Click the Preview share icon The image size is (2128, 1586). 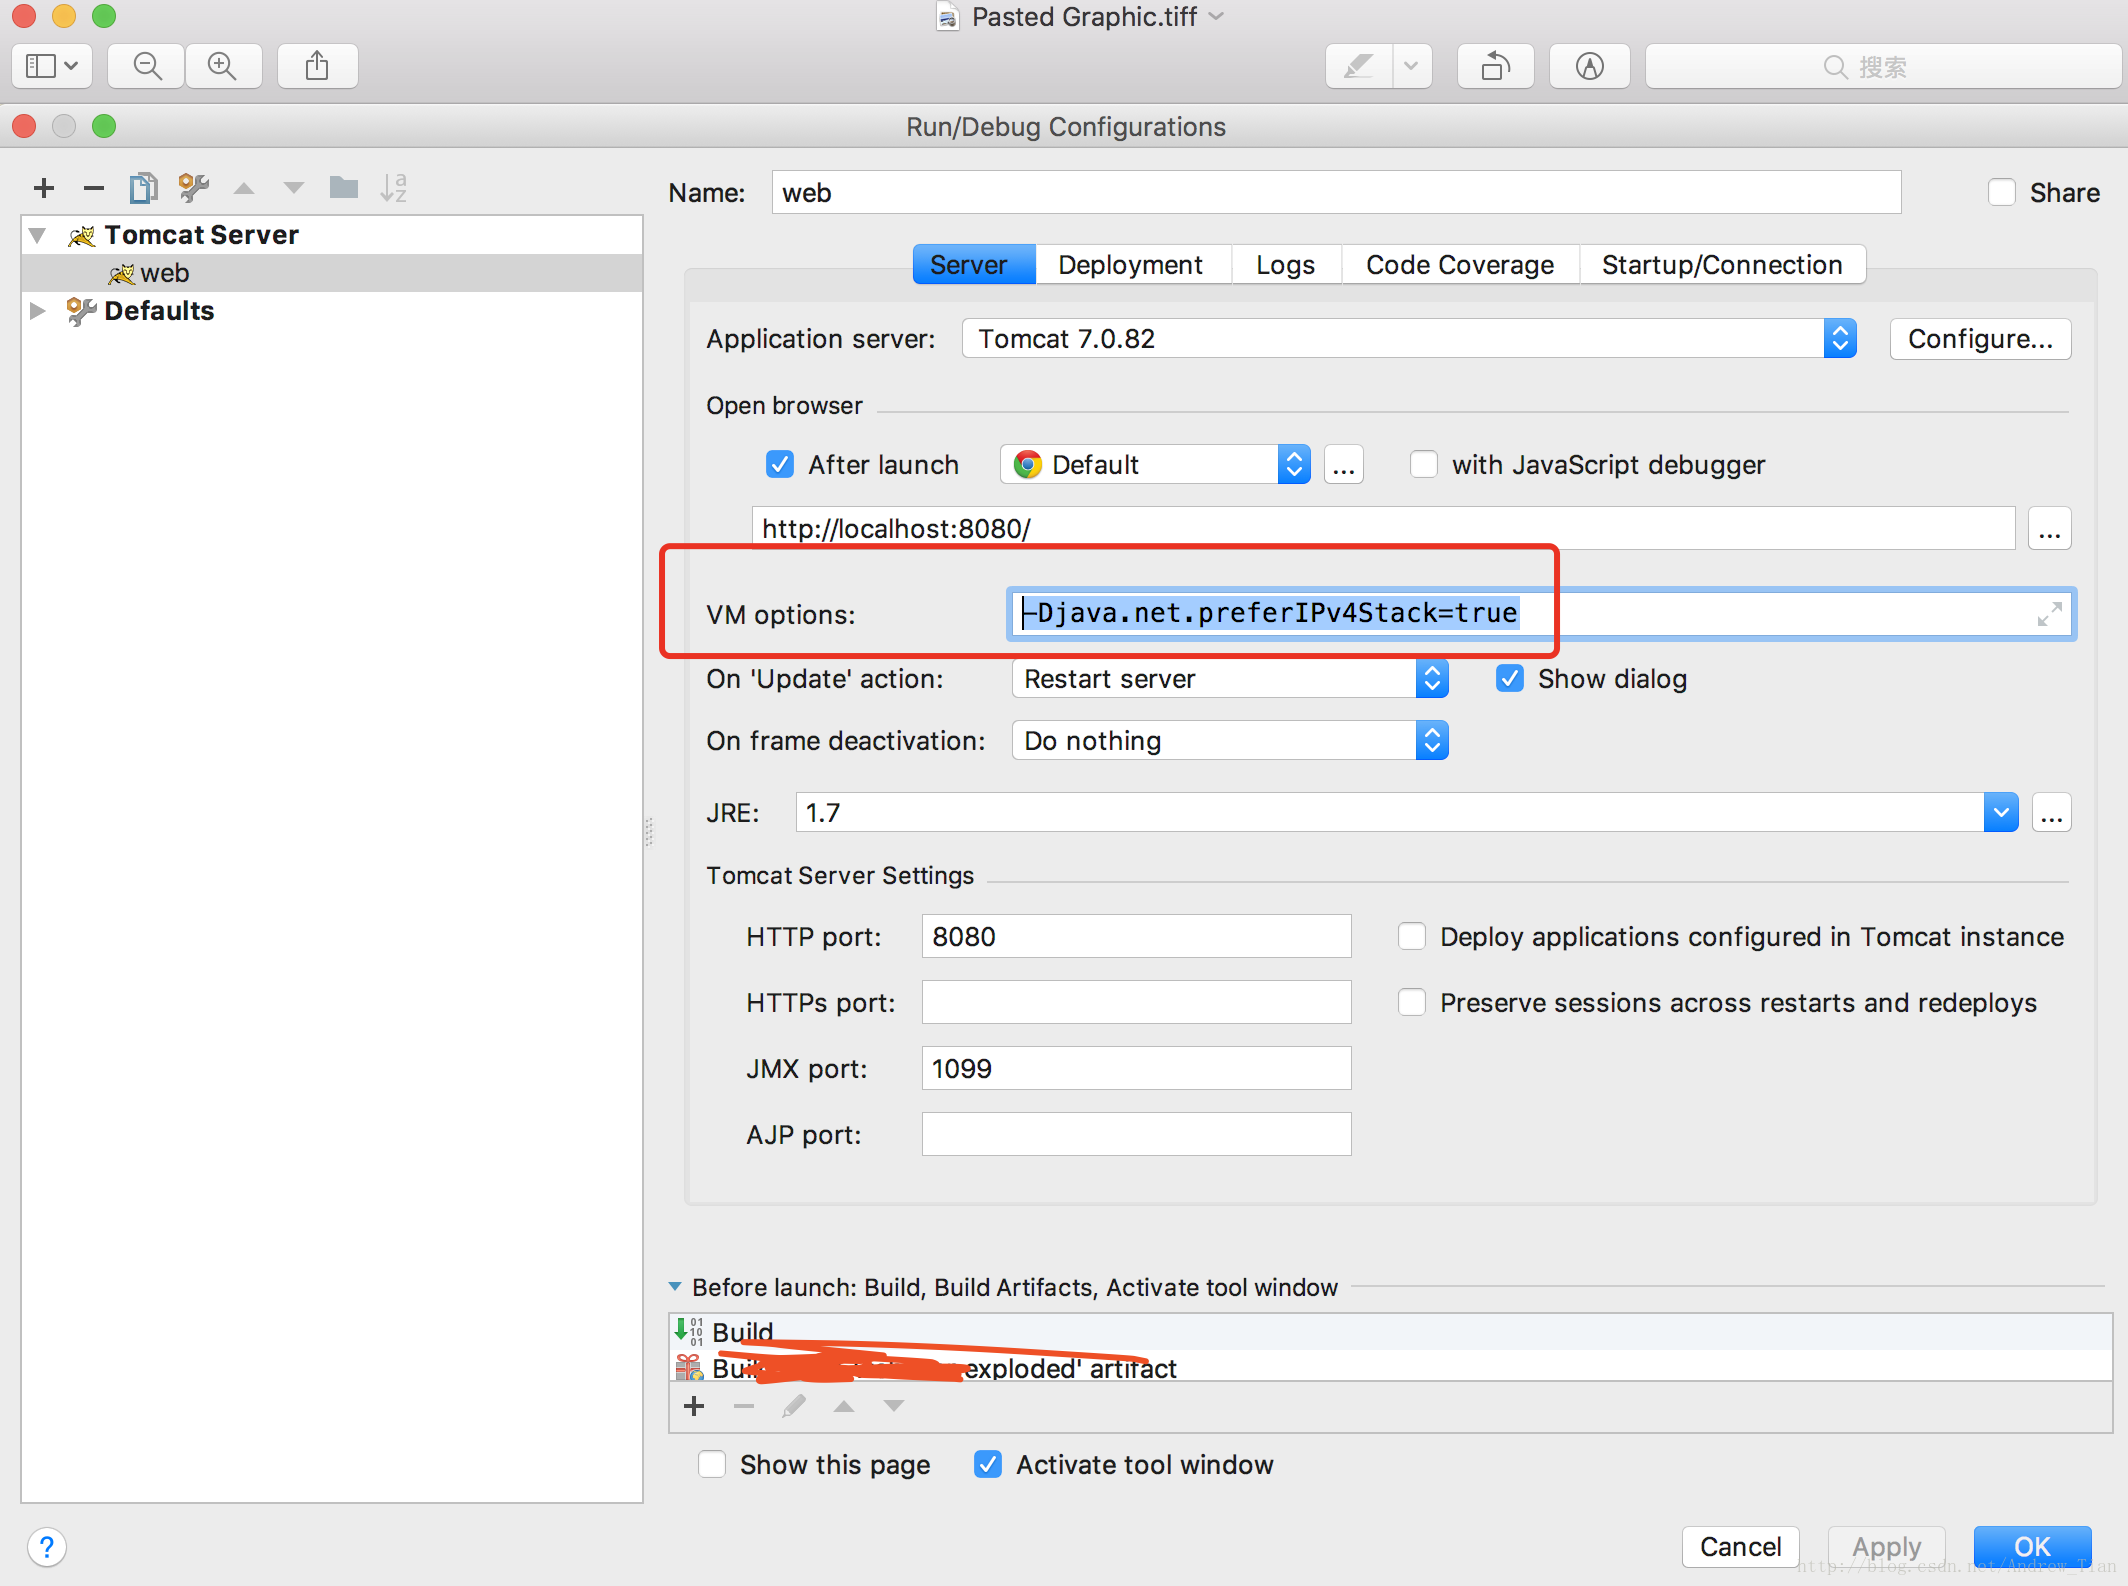317,66
